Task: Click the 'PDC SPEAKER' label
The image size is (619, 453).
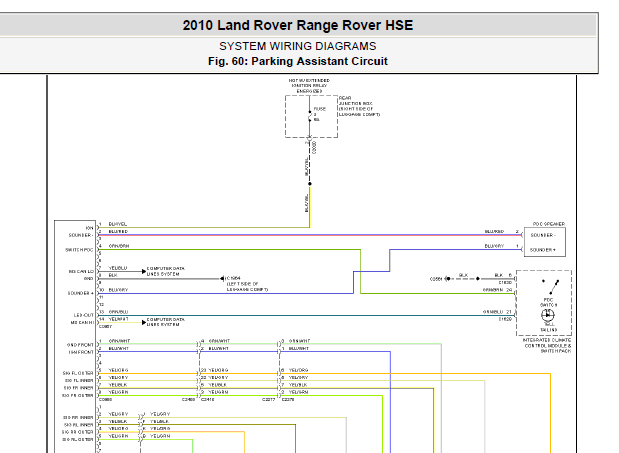Action: [x=549, y=224]
